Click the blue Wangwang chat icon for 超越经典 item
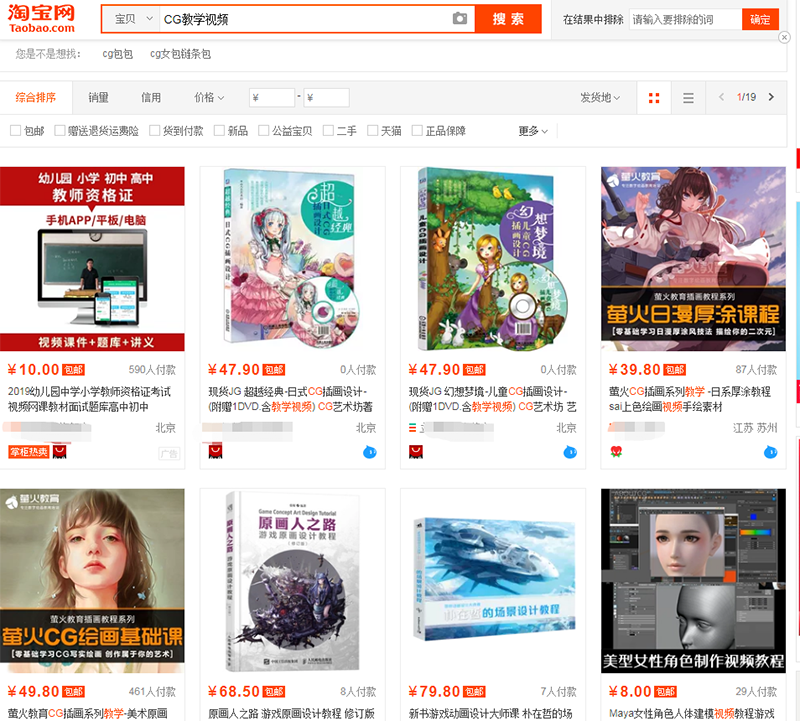This screenshot has height=721, width=800. (x=370, y=452)
